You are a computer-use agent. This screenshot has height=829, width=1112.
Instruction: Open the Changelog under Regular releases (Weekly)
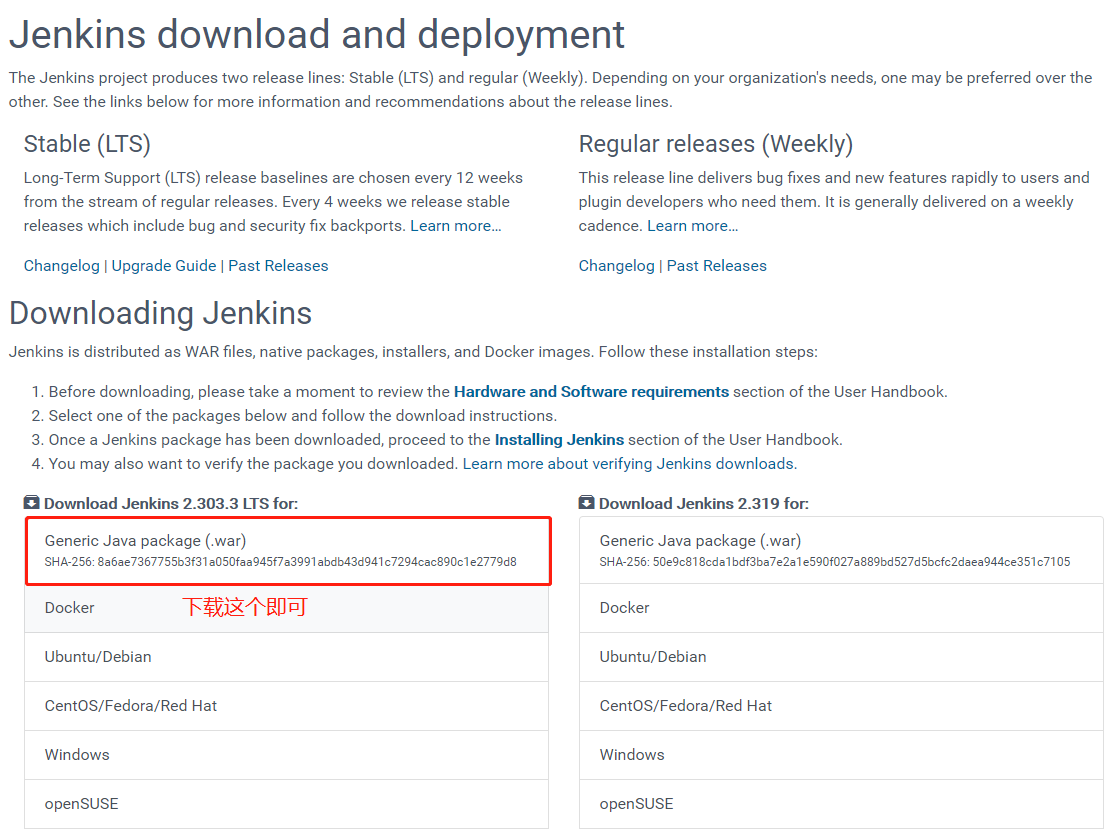tap(615, 265)
